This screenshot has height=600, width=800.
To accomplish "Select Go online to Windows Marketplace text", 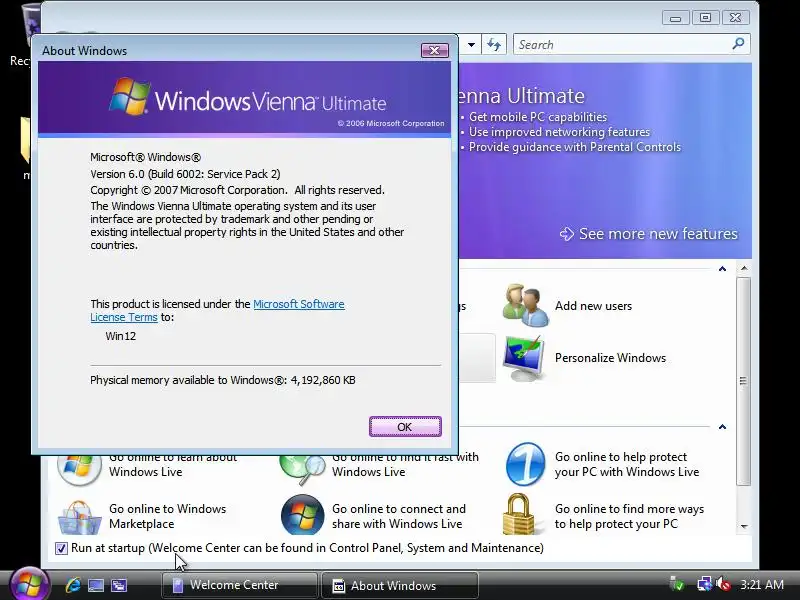I will [167, 516].
